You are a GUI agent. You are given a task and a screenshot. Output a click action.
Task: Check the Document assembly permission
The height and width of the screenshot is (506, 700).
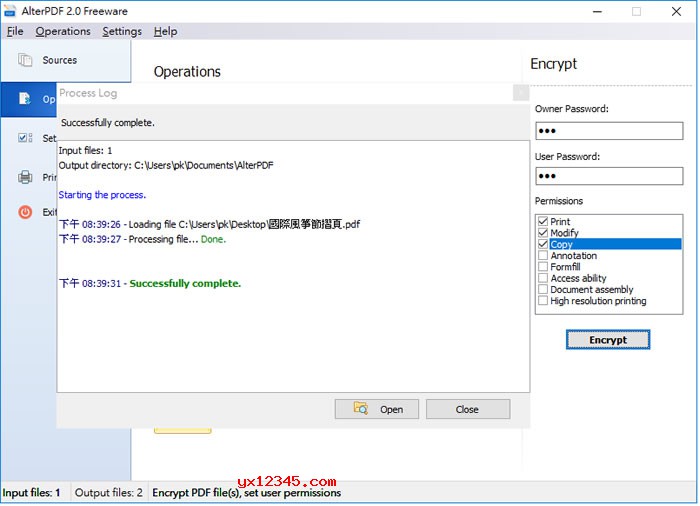pos(543,289)
